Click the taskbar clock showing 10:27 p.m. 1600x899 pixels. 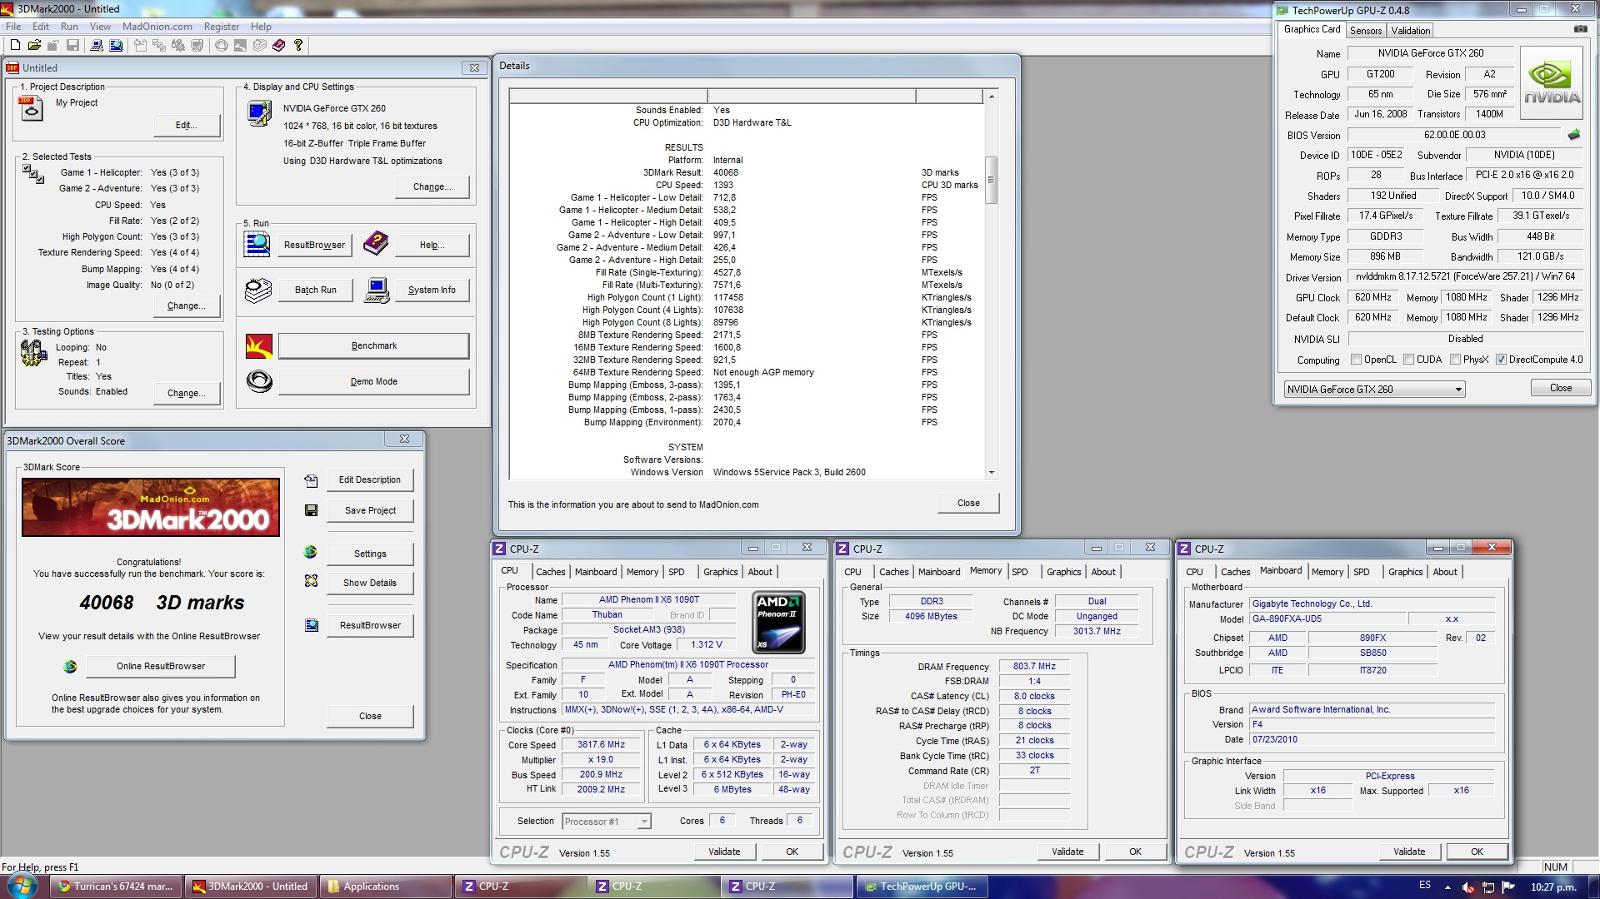(x=1553, y=887)
